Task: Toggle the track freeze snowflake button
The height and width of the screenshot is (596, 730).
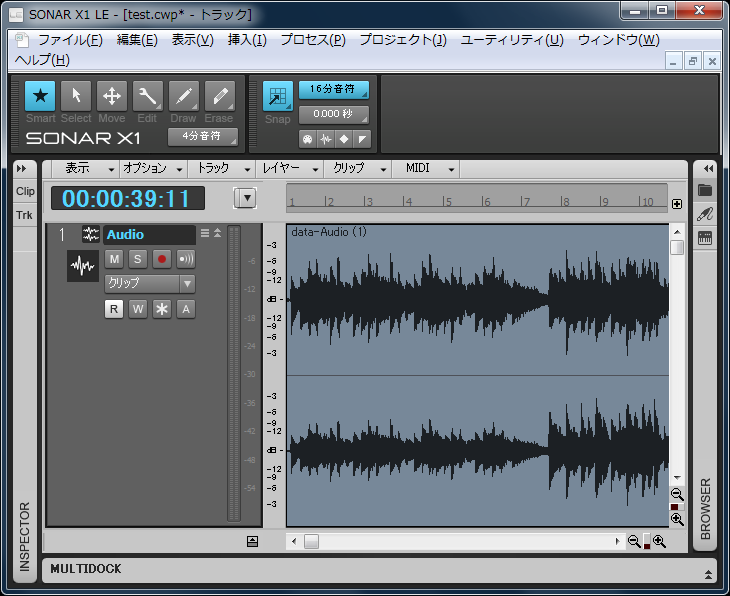Action: [162, 309]
